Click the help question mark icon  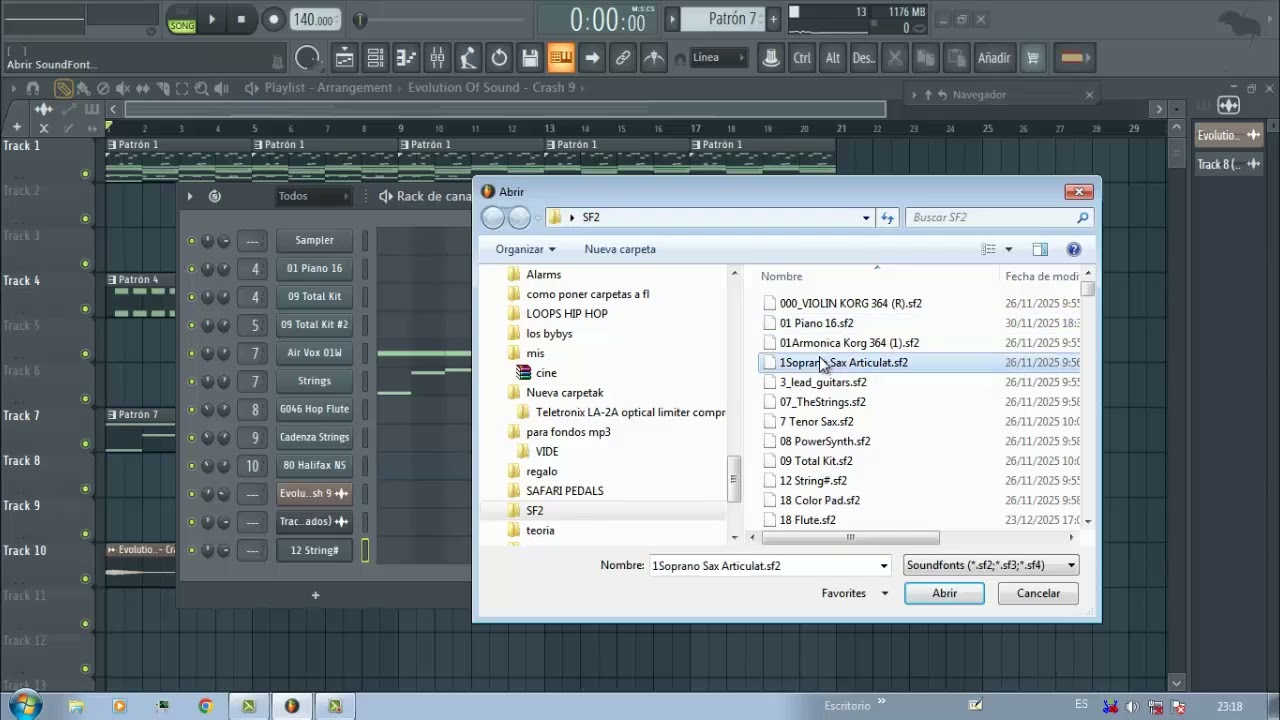pos(1074,249)
